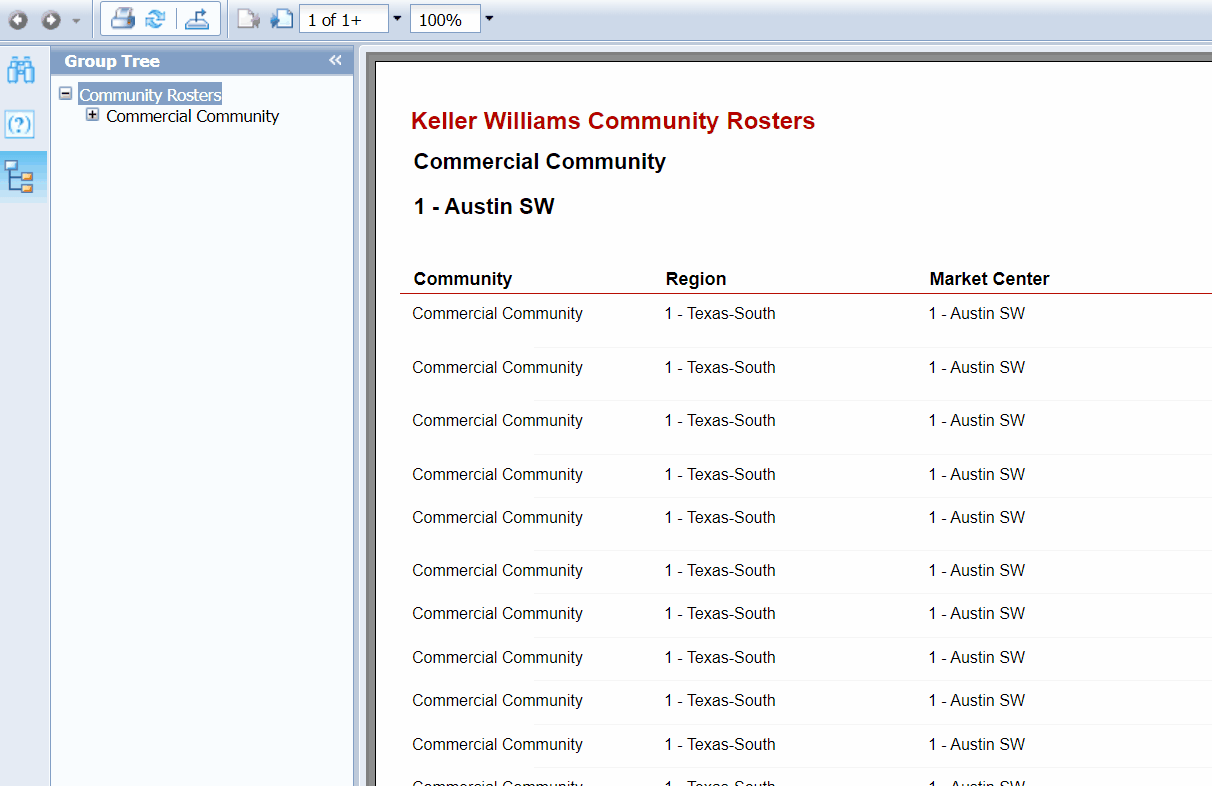Open the zoom level dropdown arrow

[489, 19]
